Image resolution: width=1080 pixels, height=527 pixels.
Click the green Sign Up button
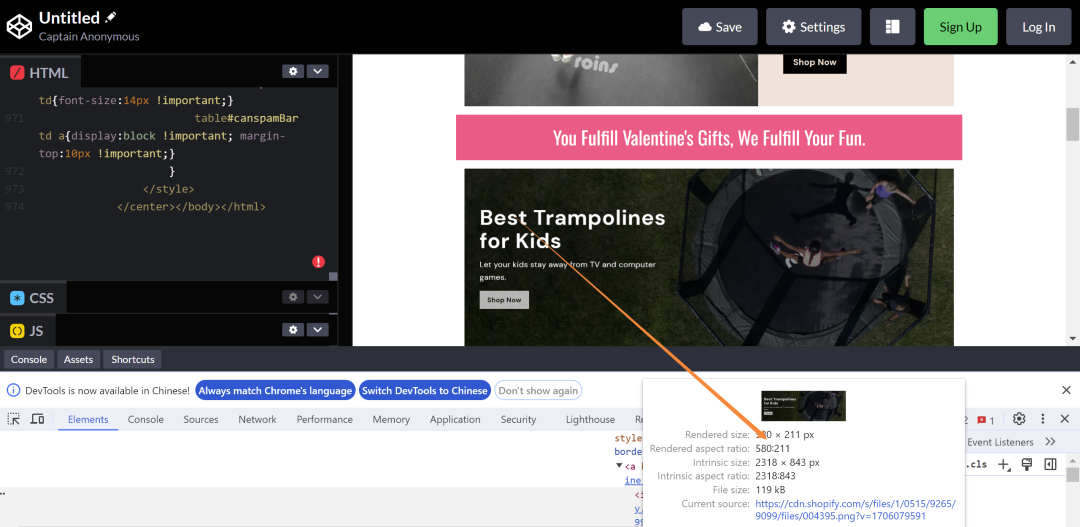[960, 27]
